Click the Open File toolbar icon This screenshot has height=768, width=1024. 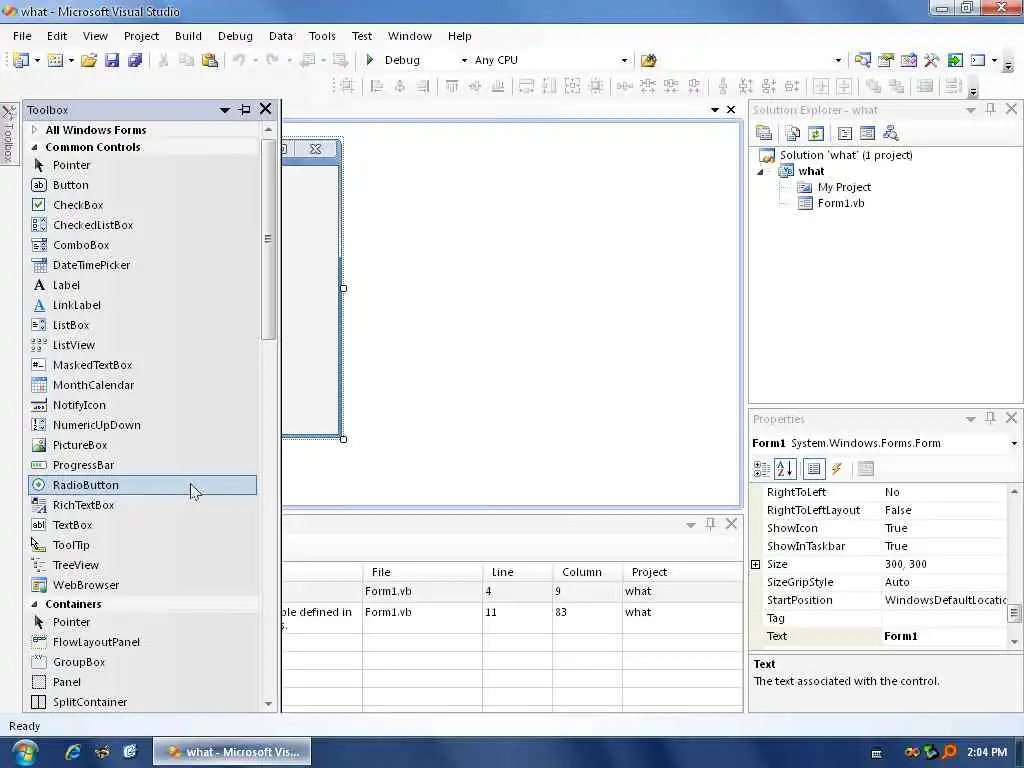pyautogui.click(x=89, y=60)
